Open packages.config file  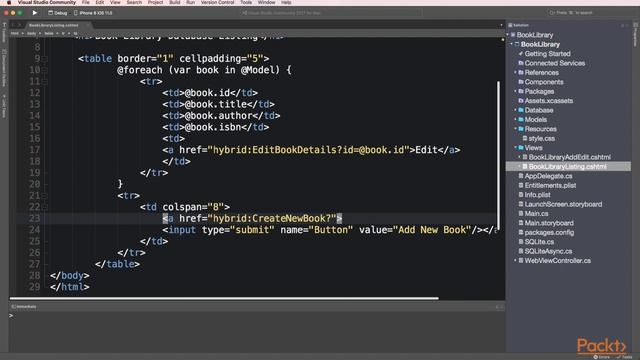549,232
